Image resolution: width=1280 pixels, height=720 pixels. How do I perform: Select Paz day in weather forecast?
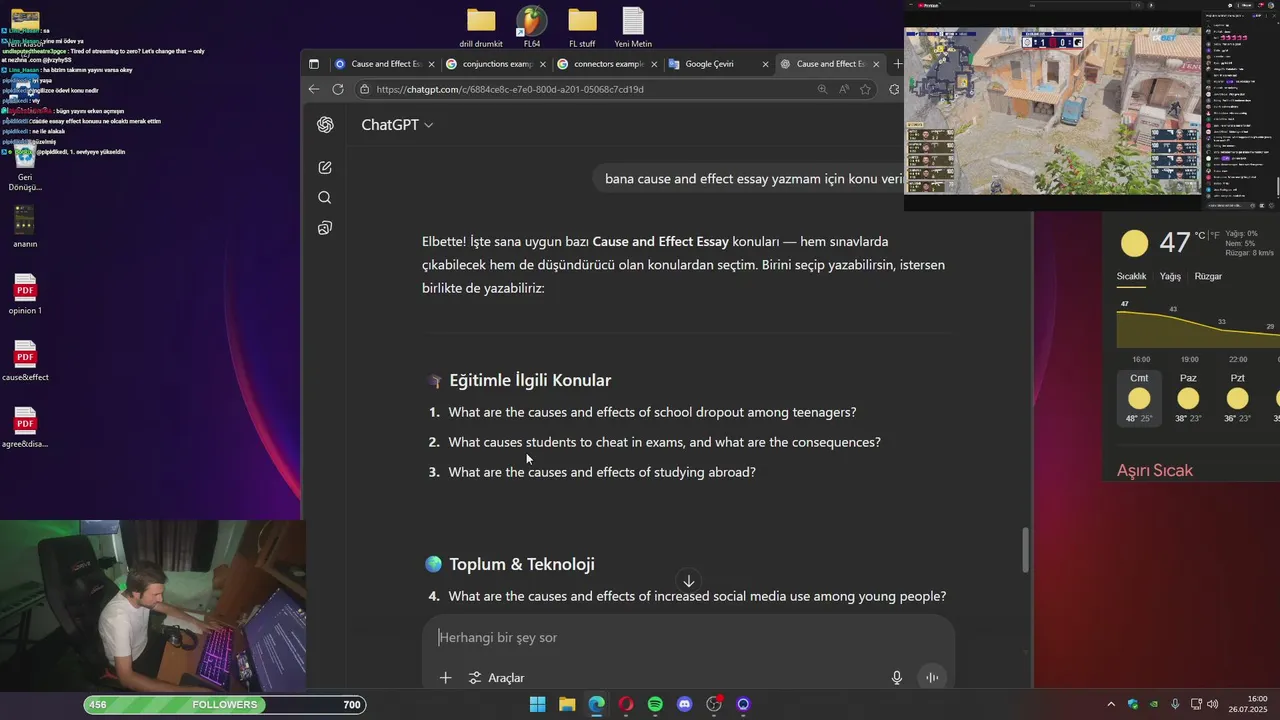pyautogui.click(x=1188, y=397)
